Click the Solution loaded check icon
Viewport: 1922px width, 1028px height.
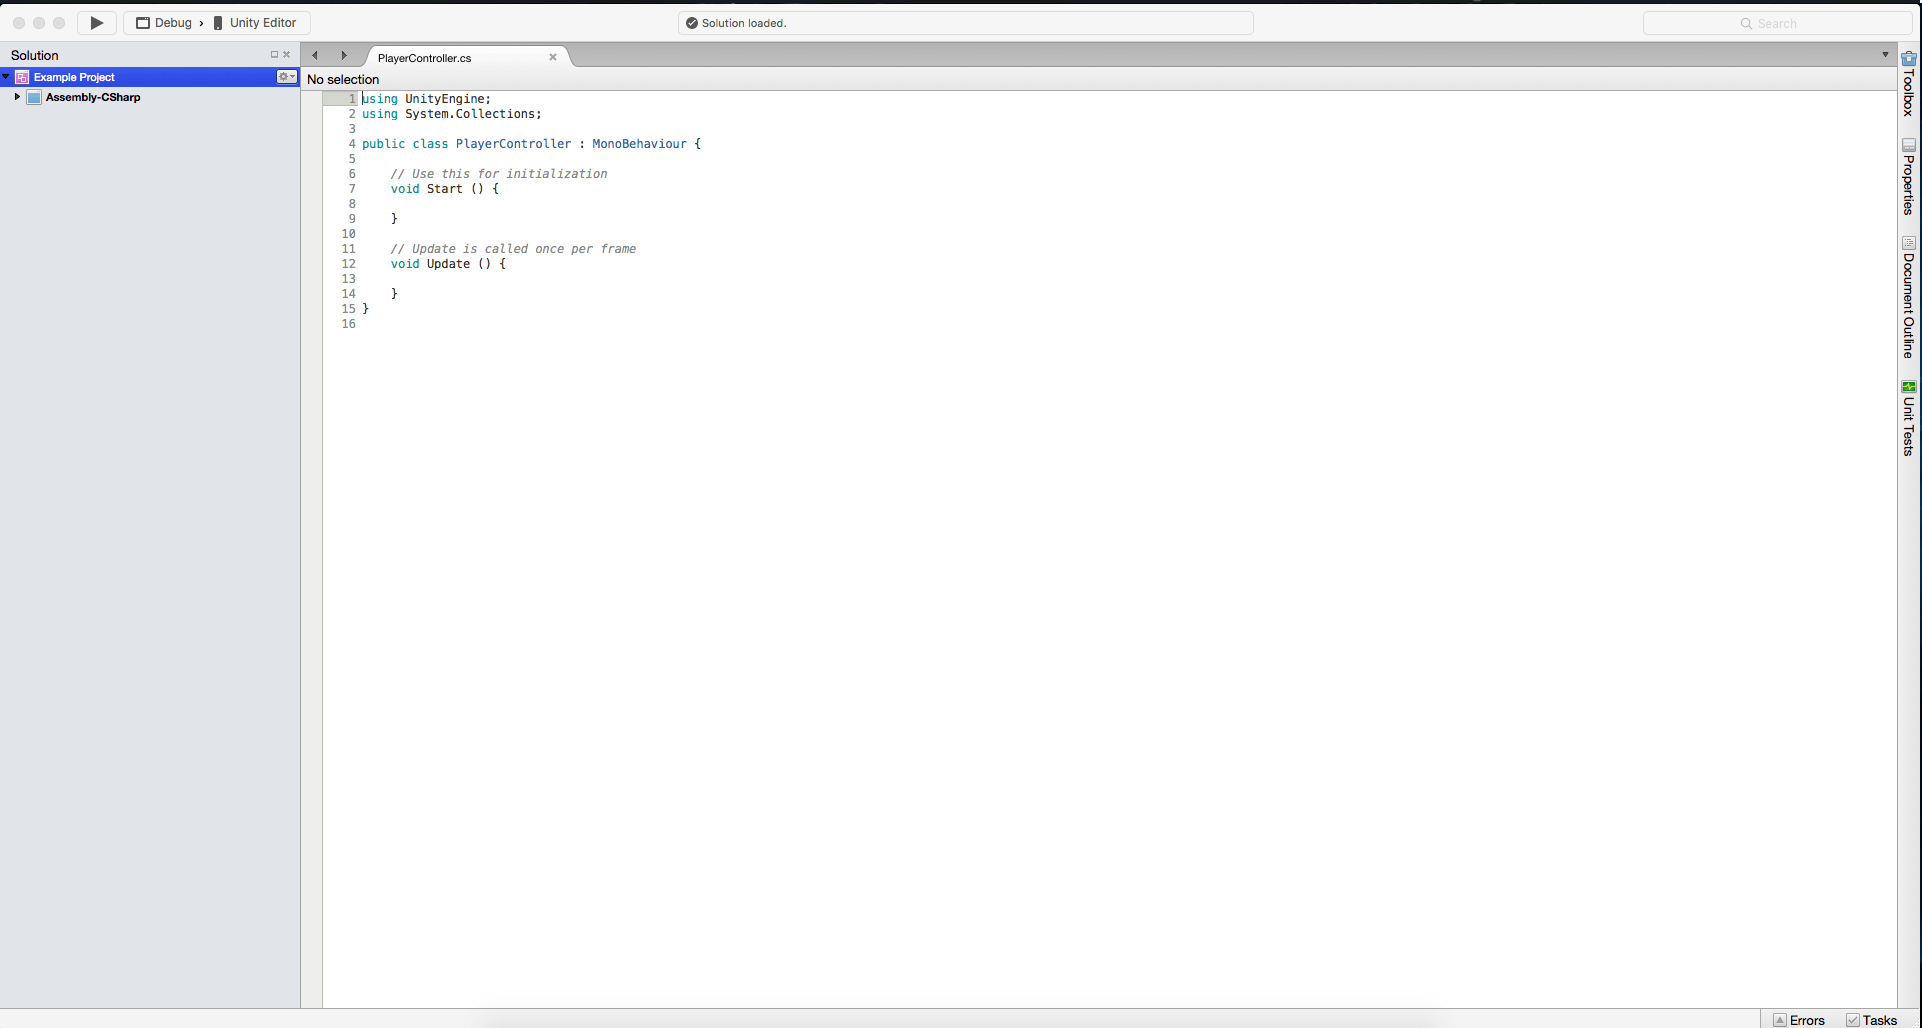tap(692, 23)
